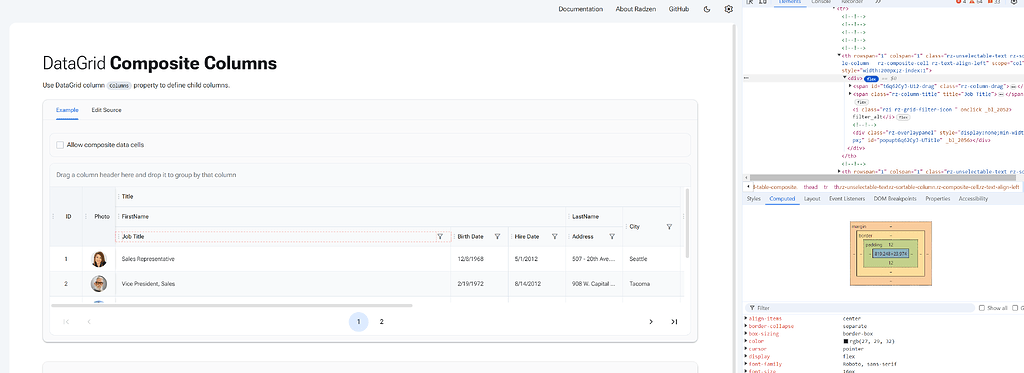Viewport: 1024px width, 373px height.
Task: Expand the border-collapse computed property
Action: tap(746, 326)
